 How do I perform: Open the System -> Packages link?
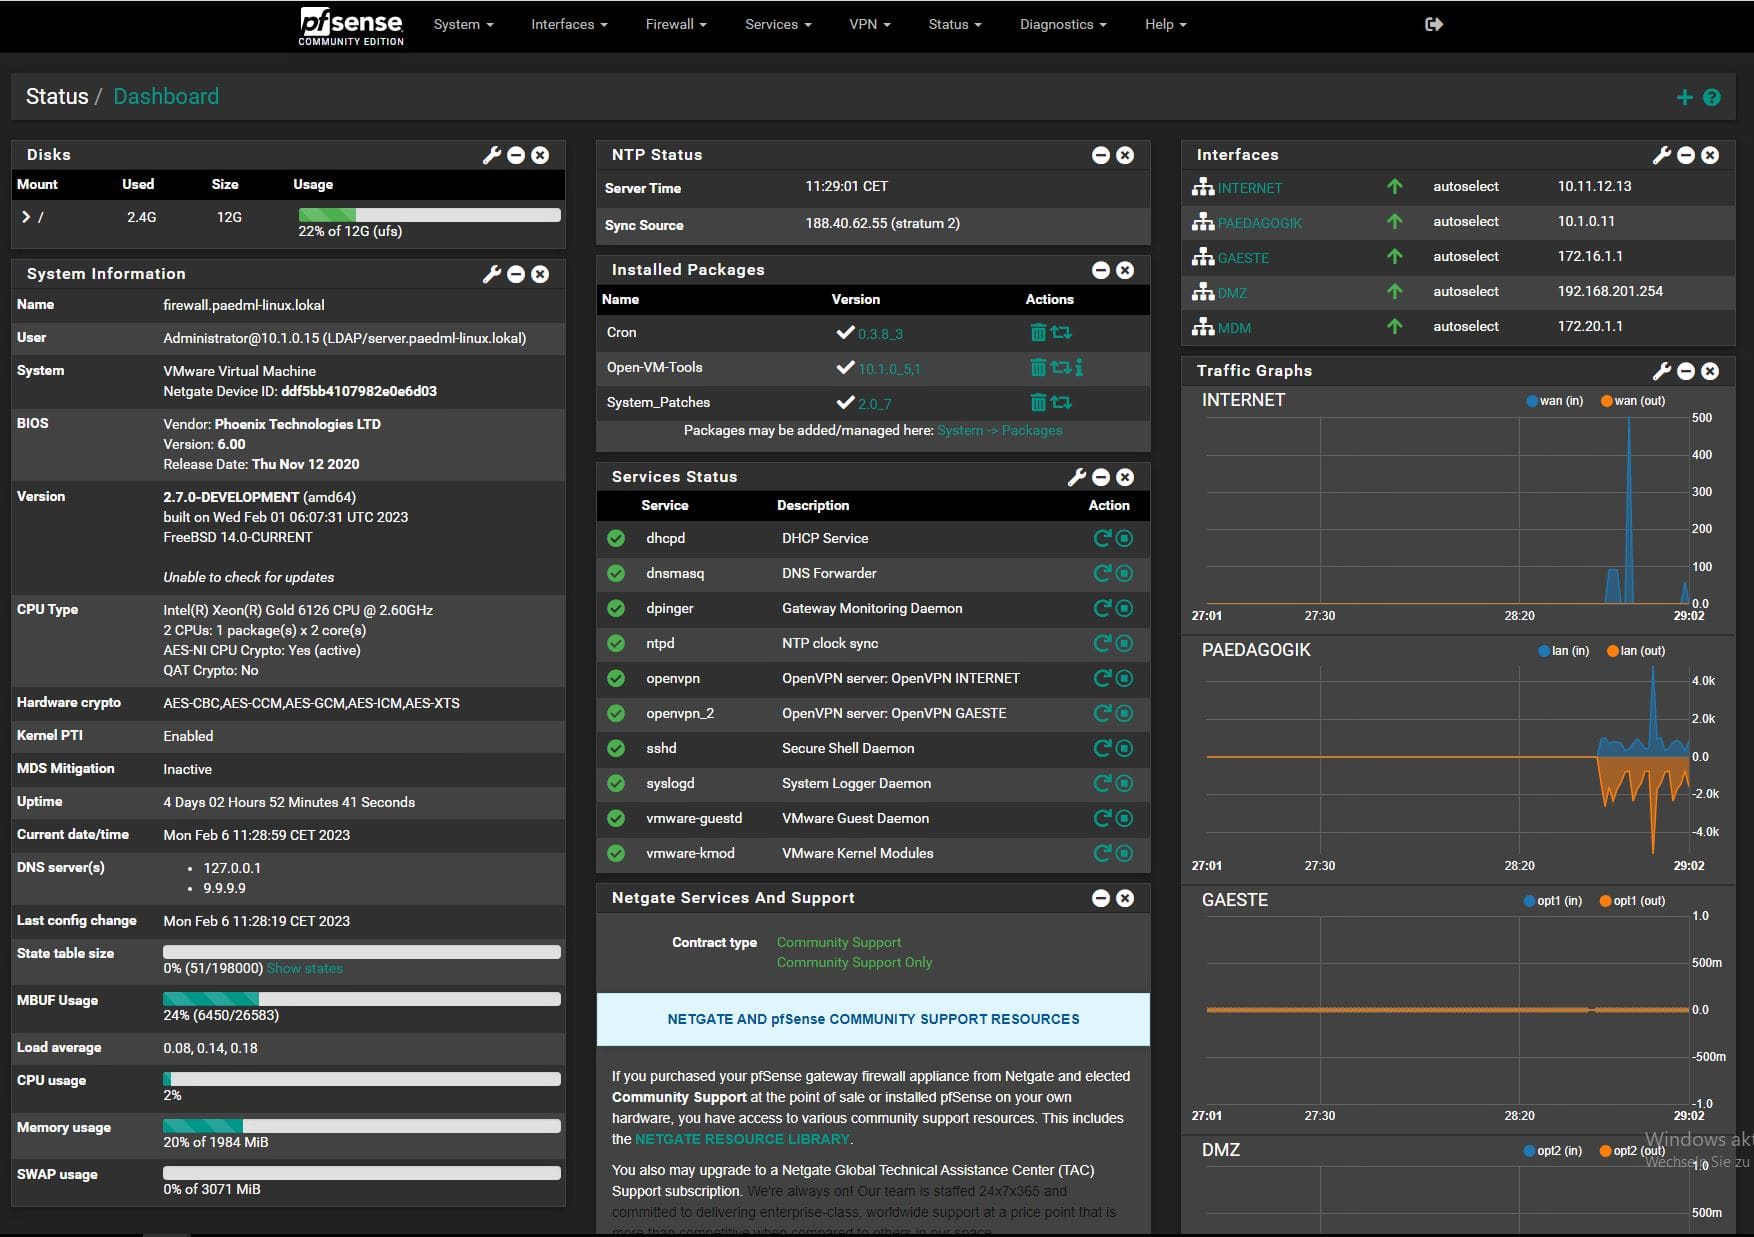pyautogui.click(x=999, y=430)
